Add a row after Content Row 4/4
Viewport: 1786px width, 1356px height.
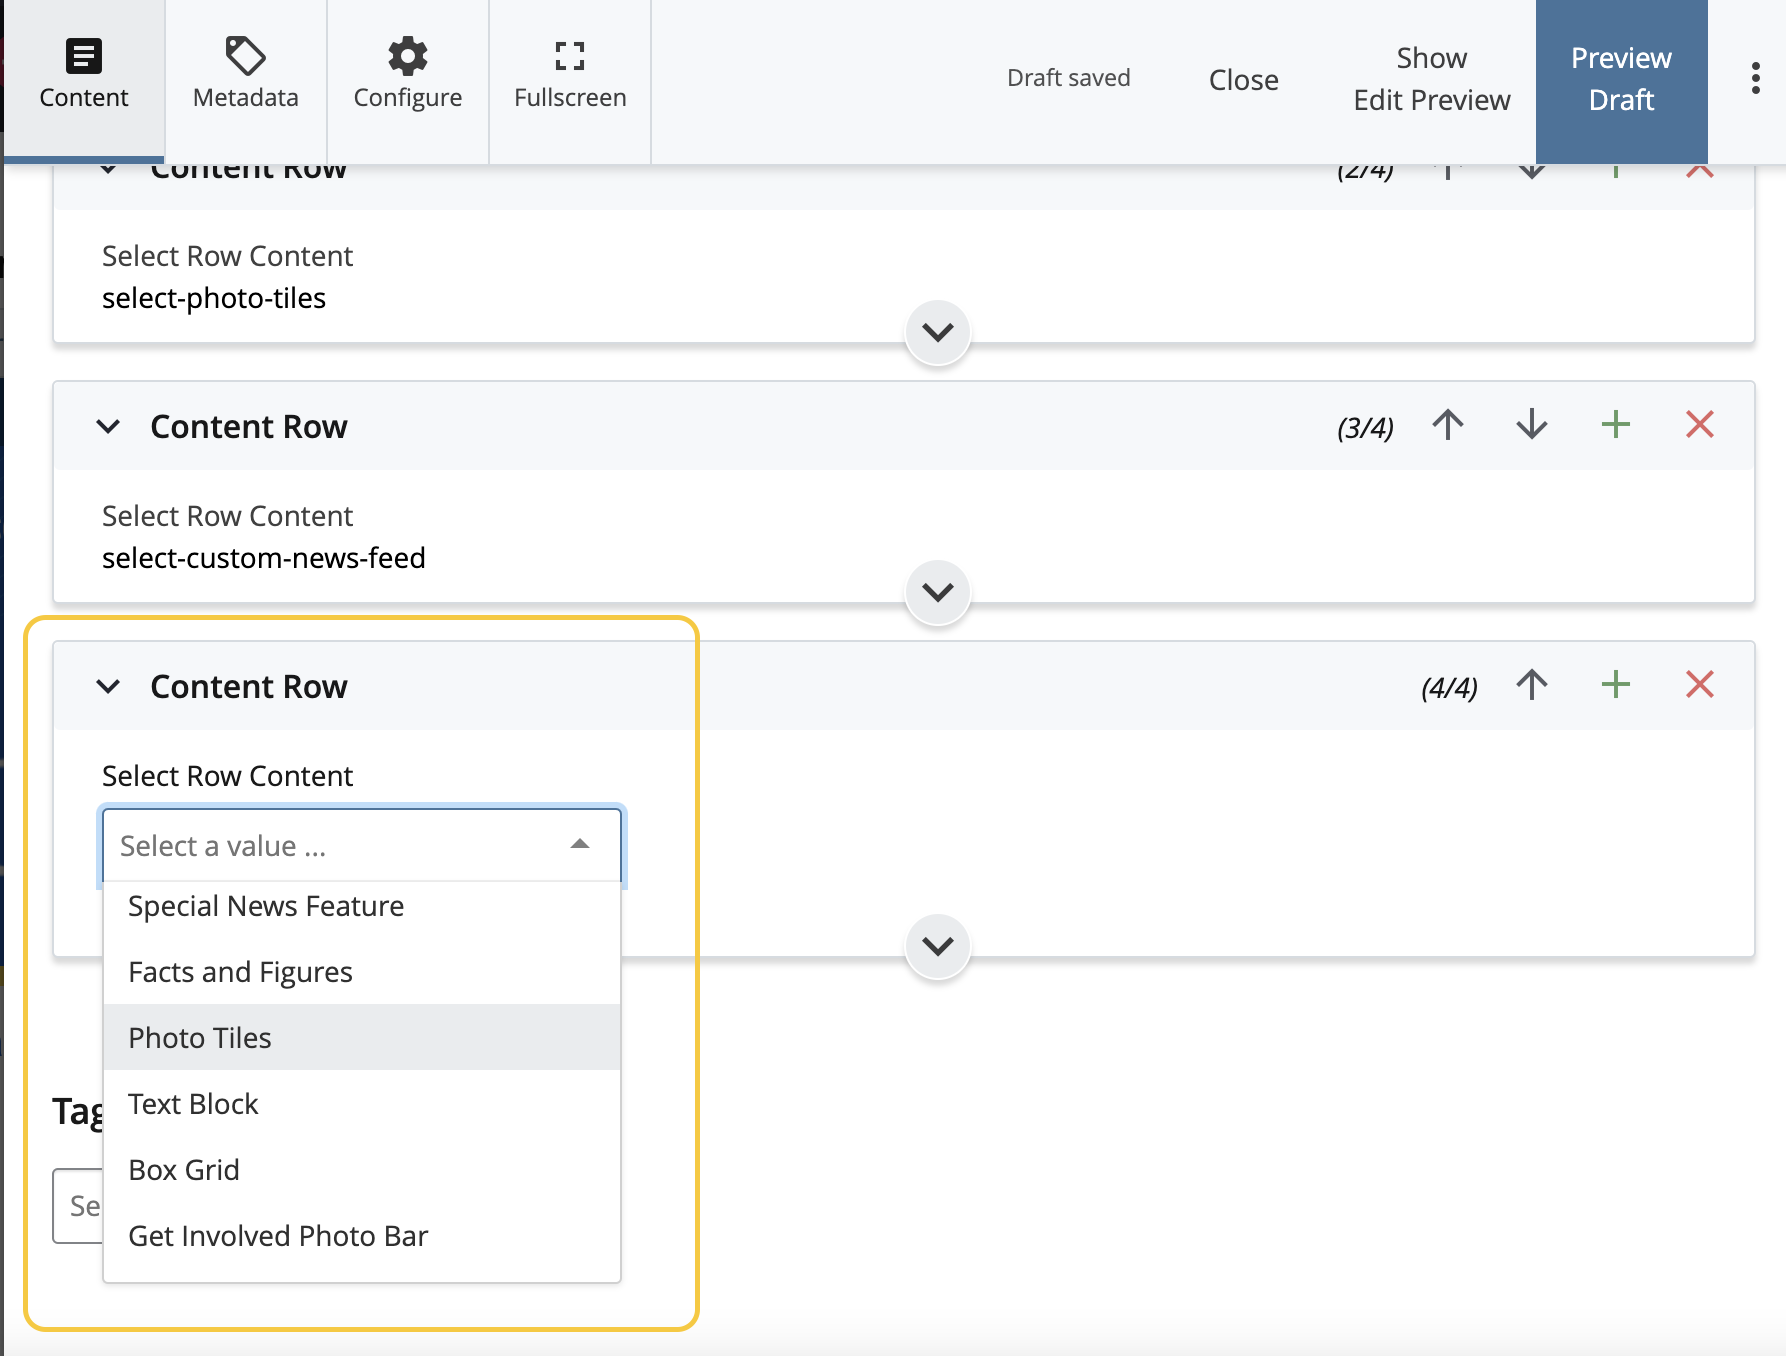click(1615, 685)
